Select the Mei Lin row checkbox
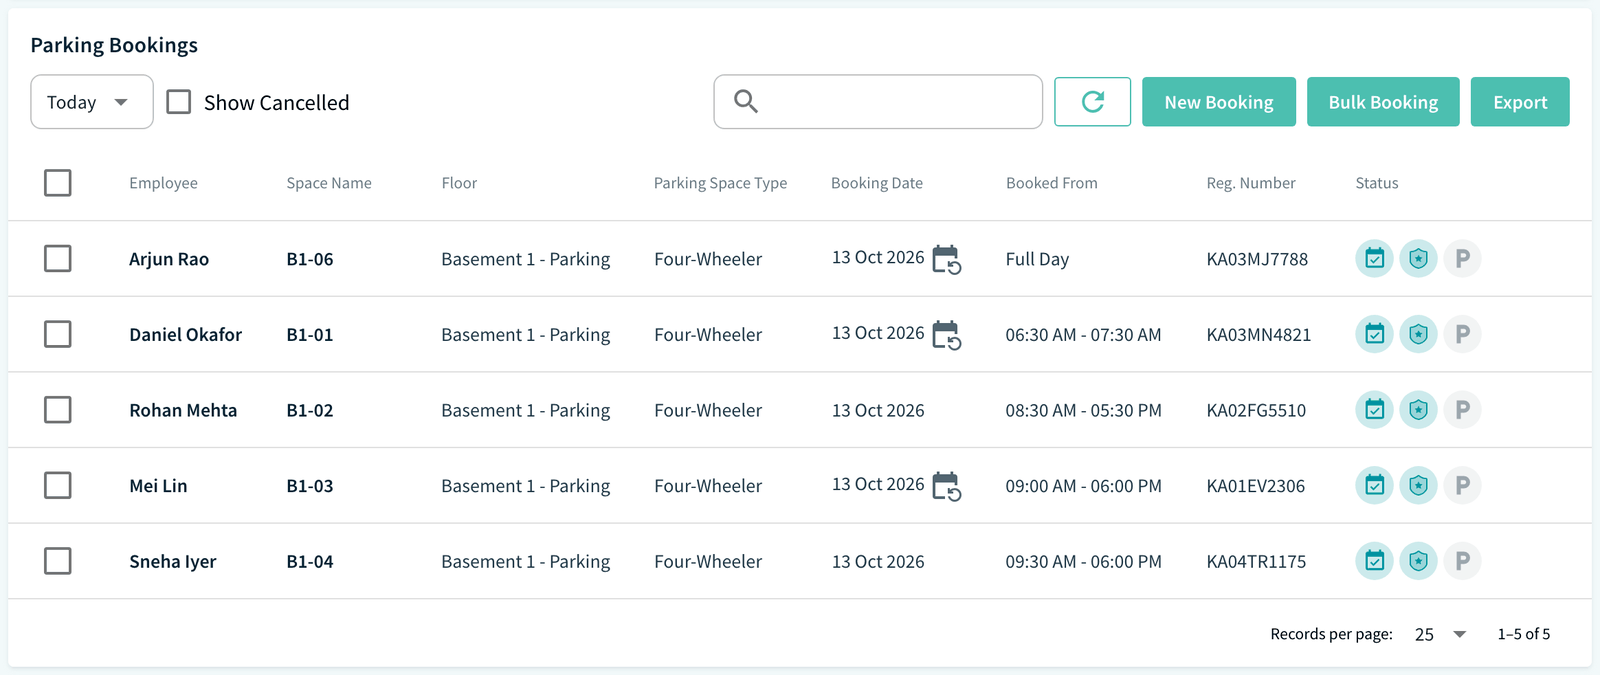The image size is (1600, 675). [x=58, y=485]
